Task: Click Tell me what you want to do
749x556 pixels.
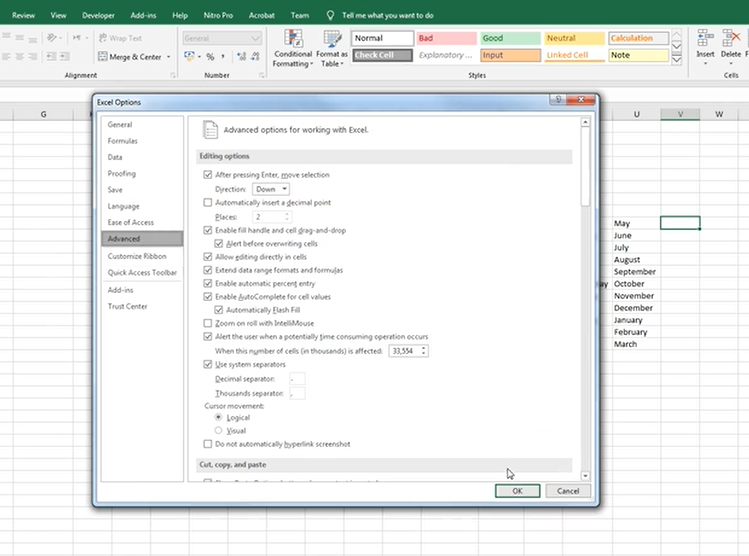Action: [387, 15]
